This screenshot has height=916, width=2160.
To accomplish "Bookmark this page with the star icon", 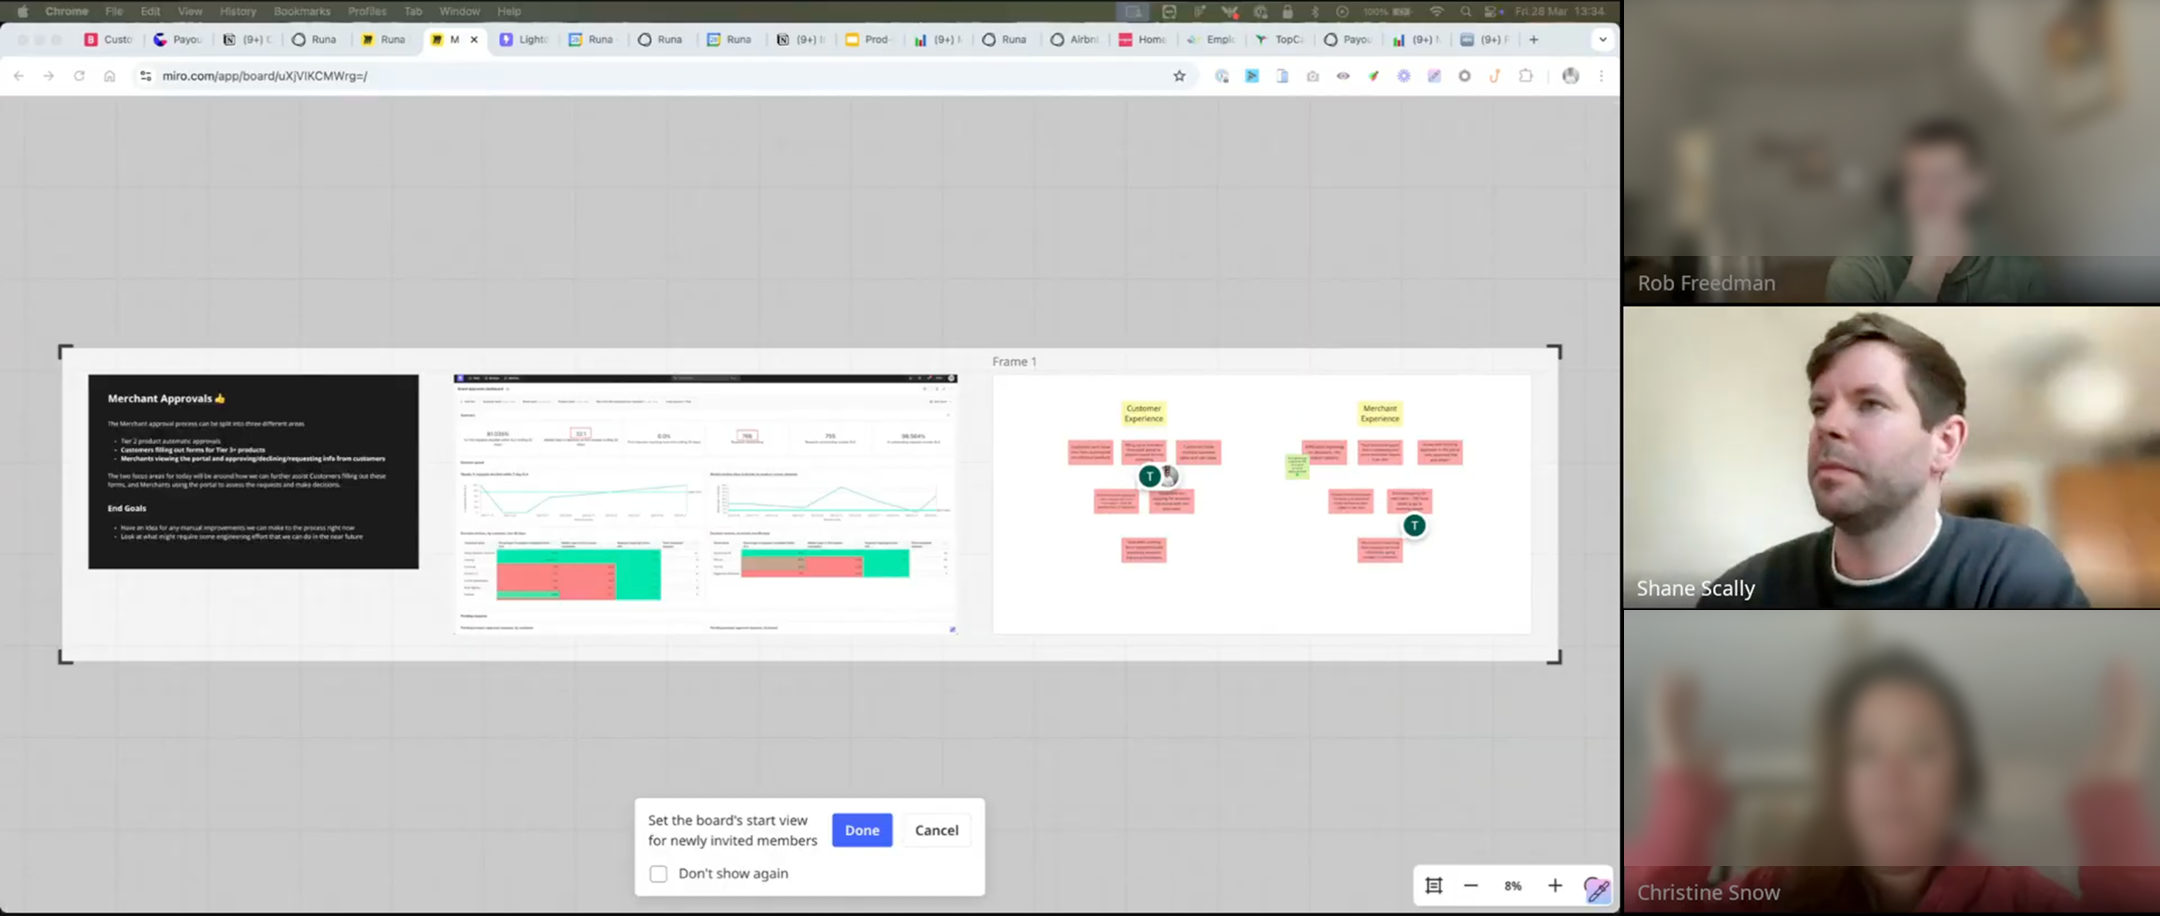I will coord(1179,76).
